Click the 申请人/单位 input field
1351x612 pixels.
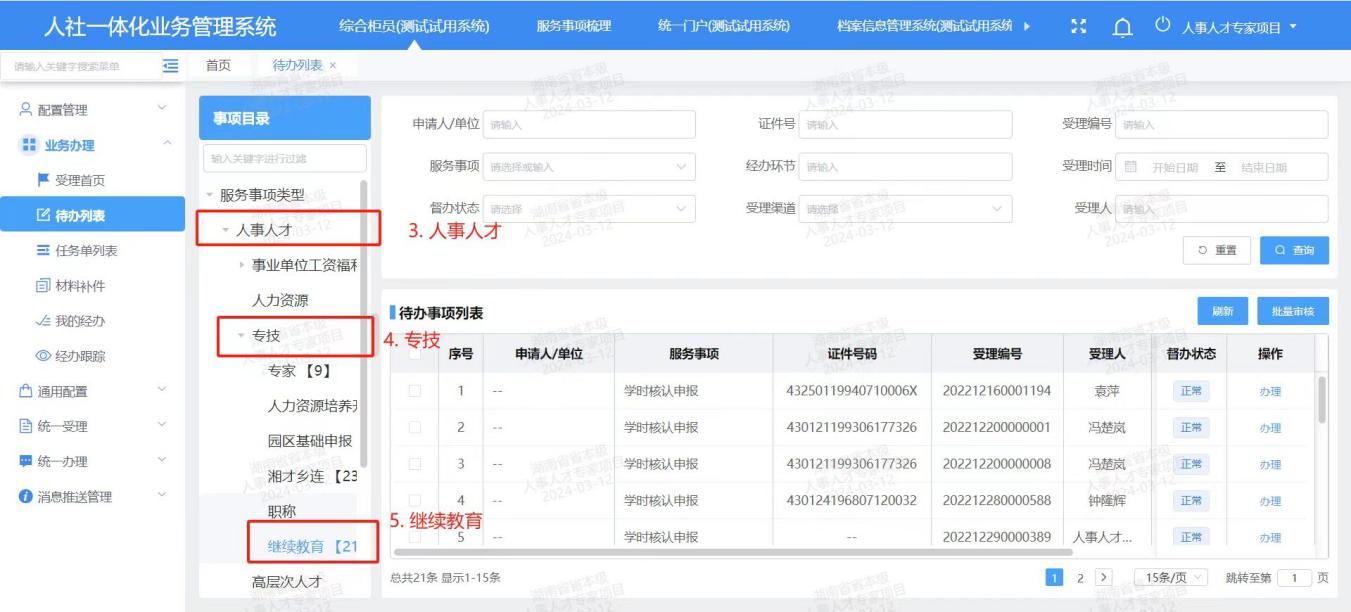tap(589, 125)
